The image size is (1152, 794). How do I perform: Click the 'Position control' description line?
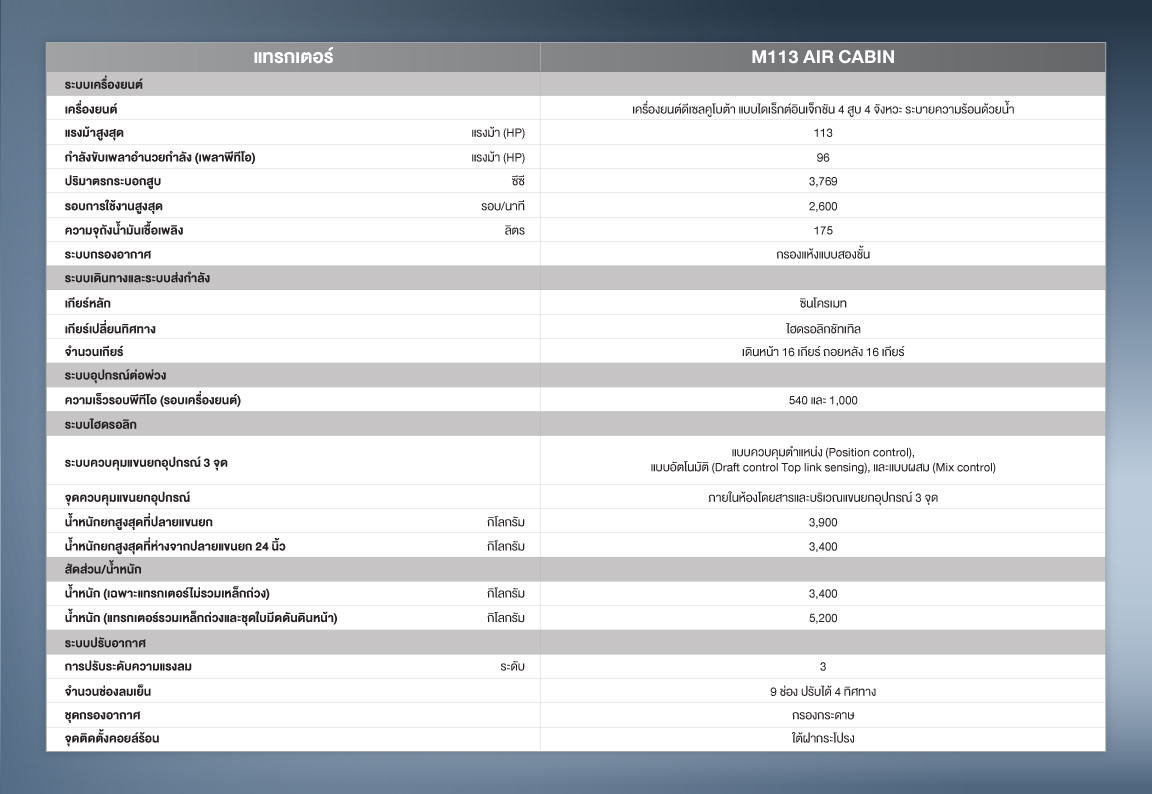click(x=823, y=452)
